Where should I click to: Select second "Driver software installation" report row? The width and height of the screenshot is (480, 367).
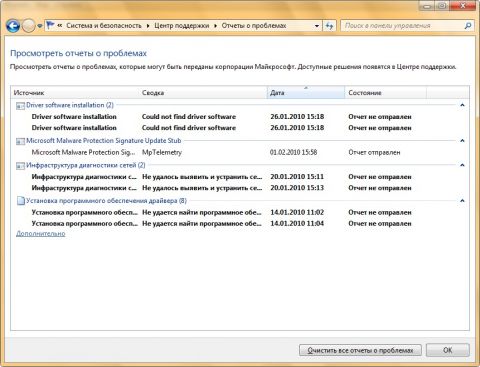(240, 128)
